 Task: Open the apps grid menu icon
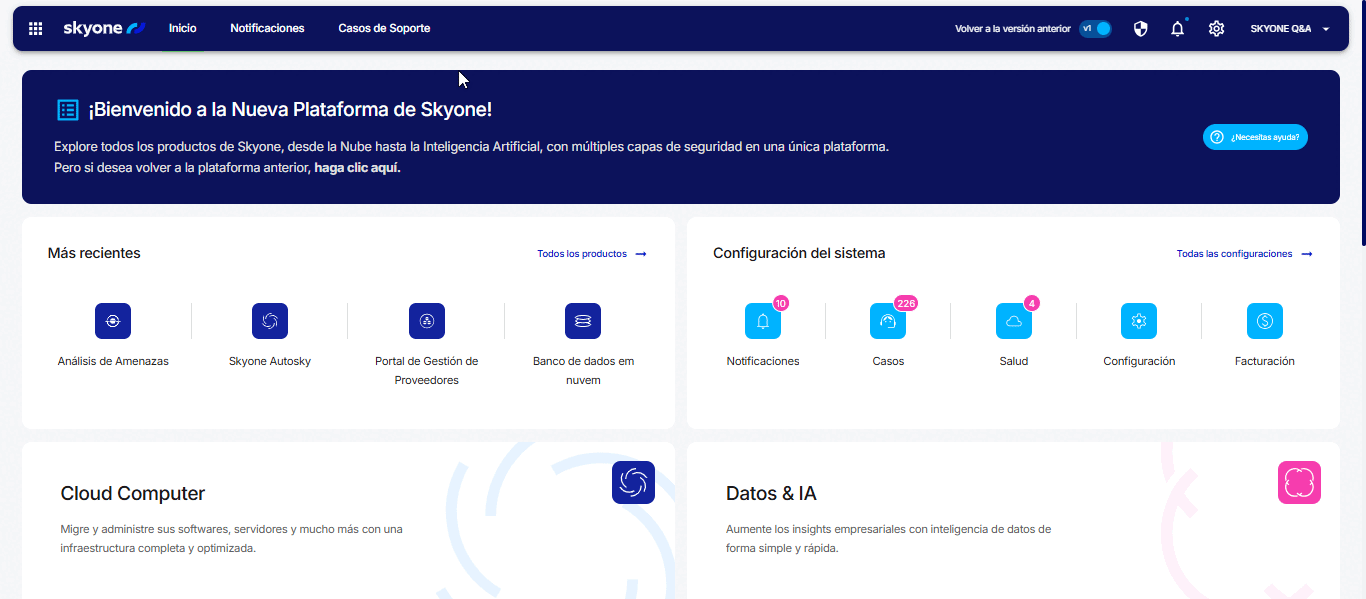[36, 29]
